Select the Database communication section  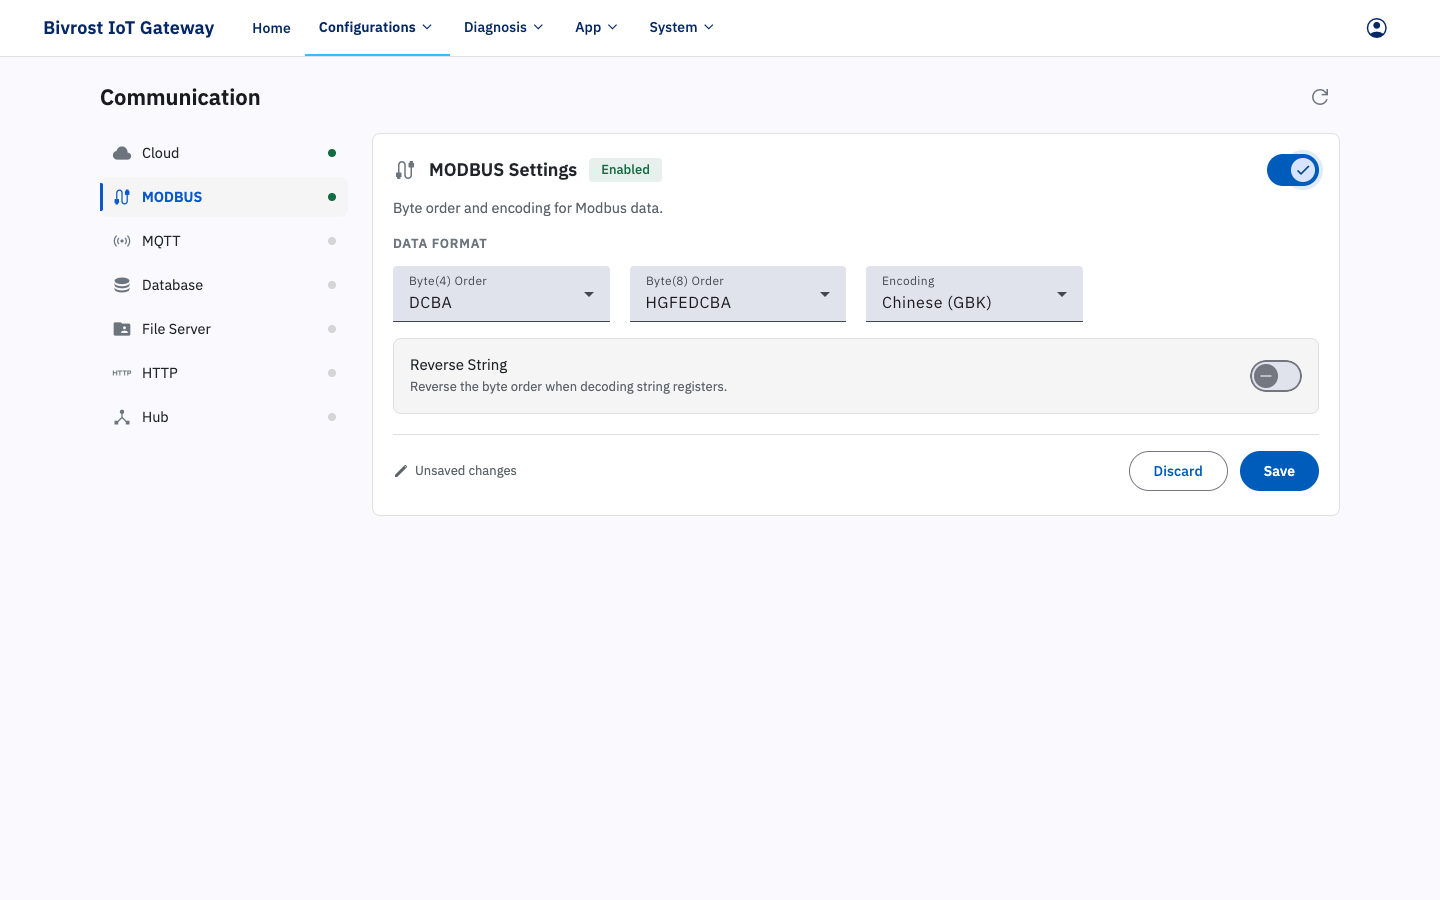pos(224,285)
